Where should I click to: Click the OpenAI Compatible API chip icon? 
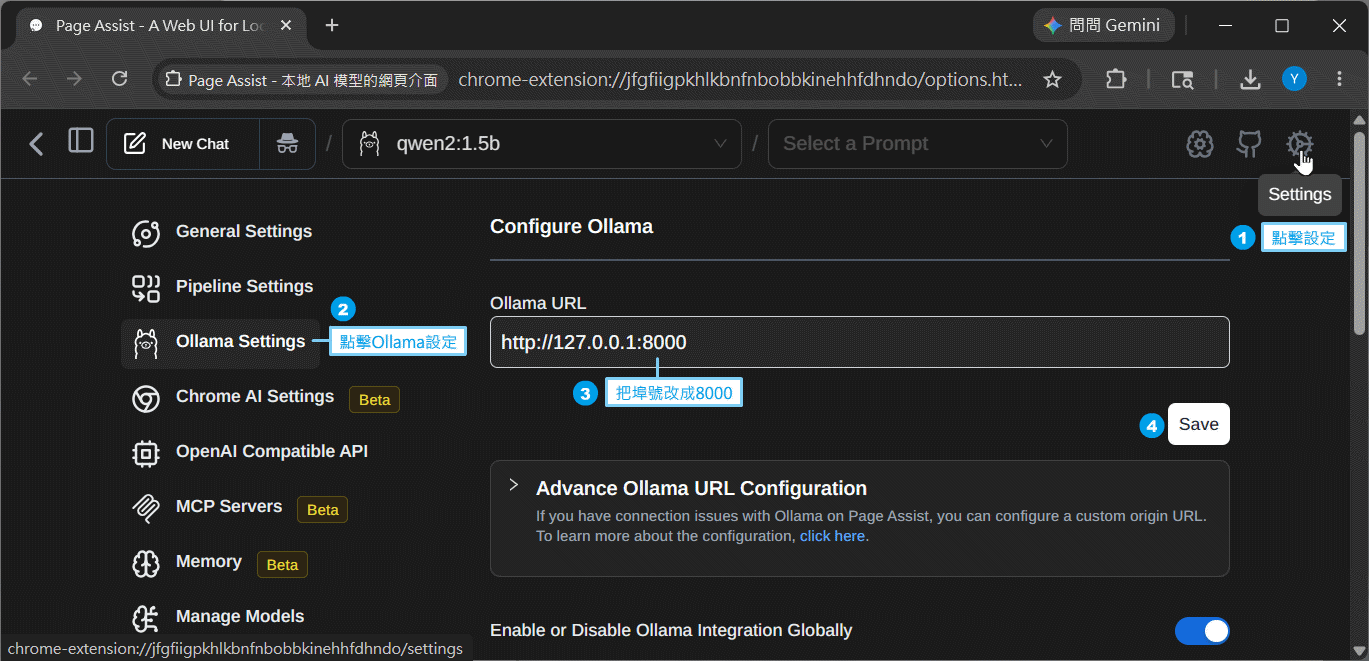pos(146,453)
